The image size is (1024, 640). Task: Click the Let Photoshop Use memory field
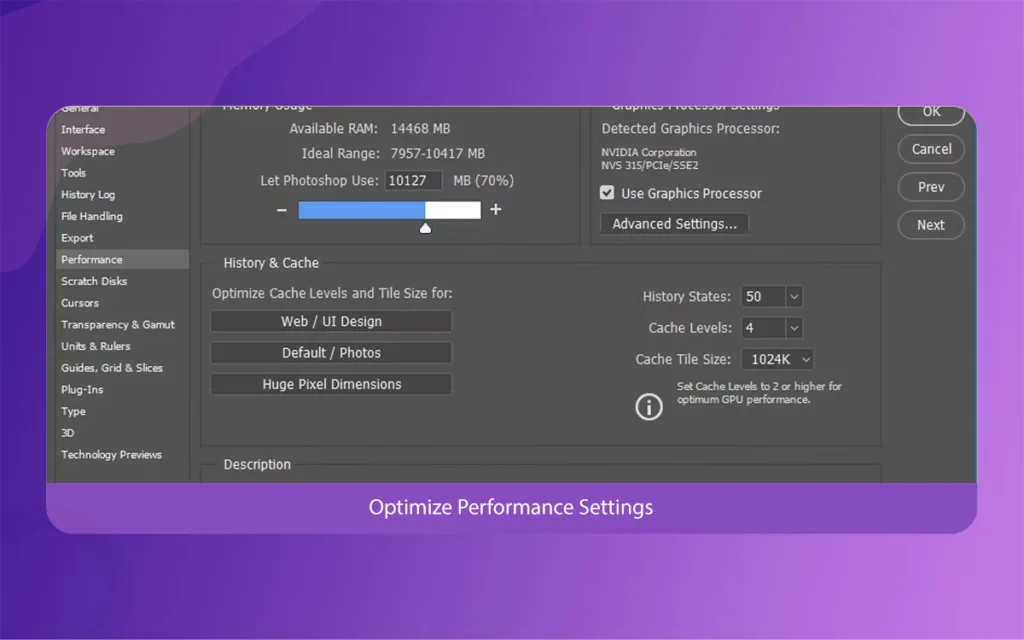tap(413, 180)
